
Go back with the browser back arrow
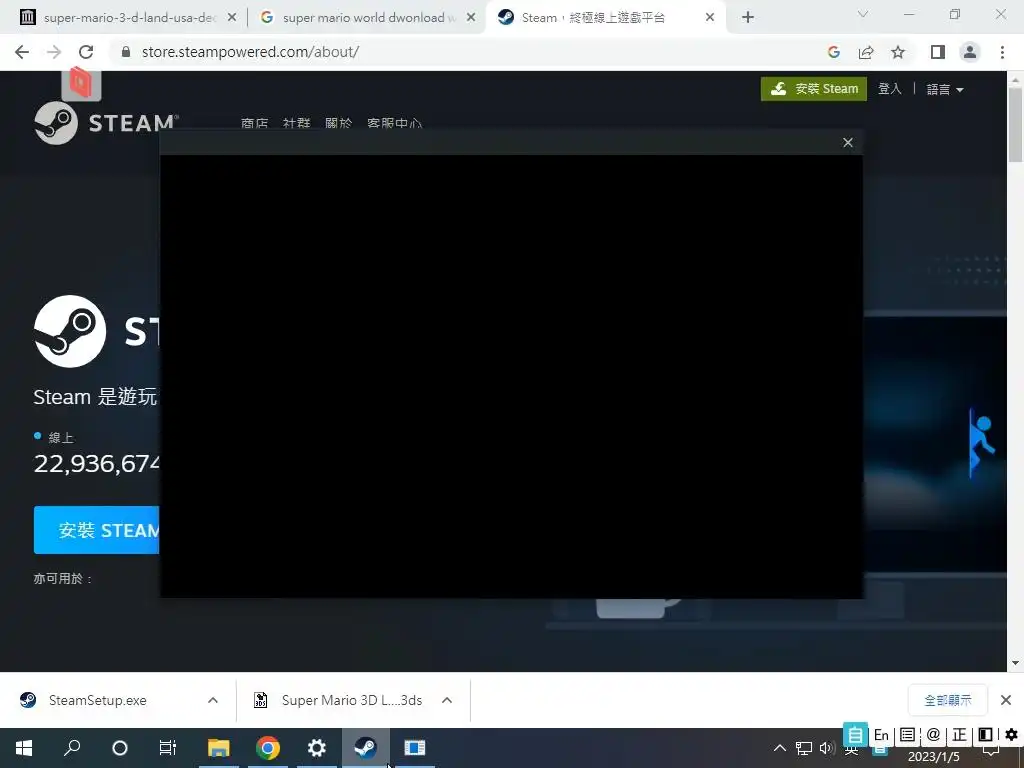[x=22, y=52]
